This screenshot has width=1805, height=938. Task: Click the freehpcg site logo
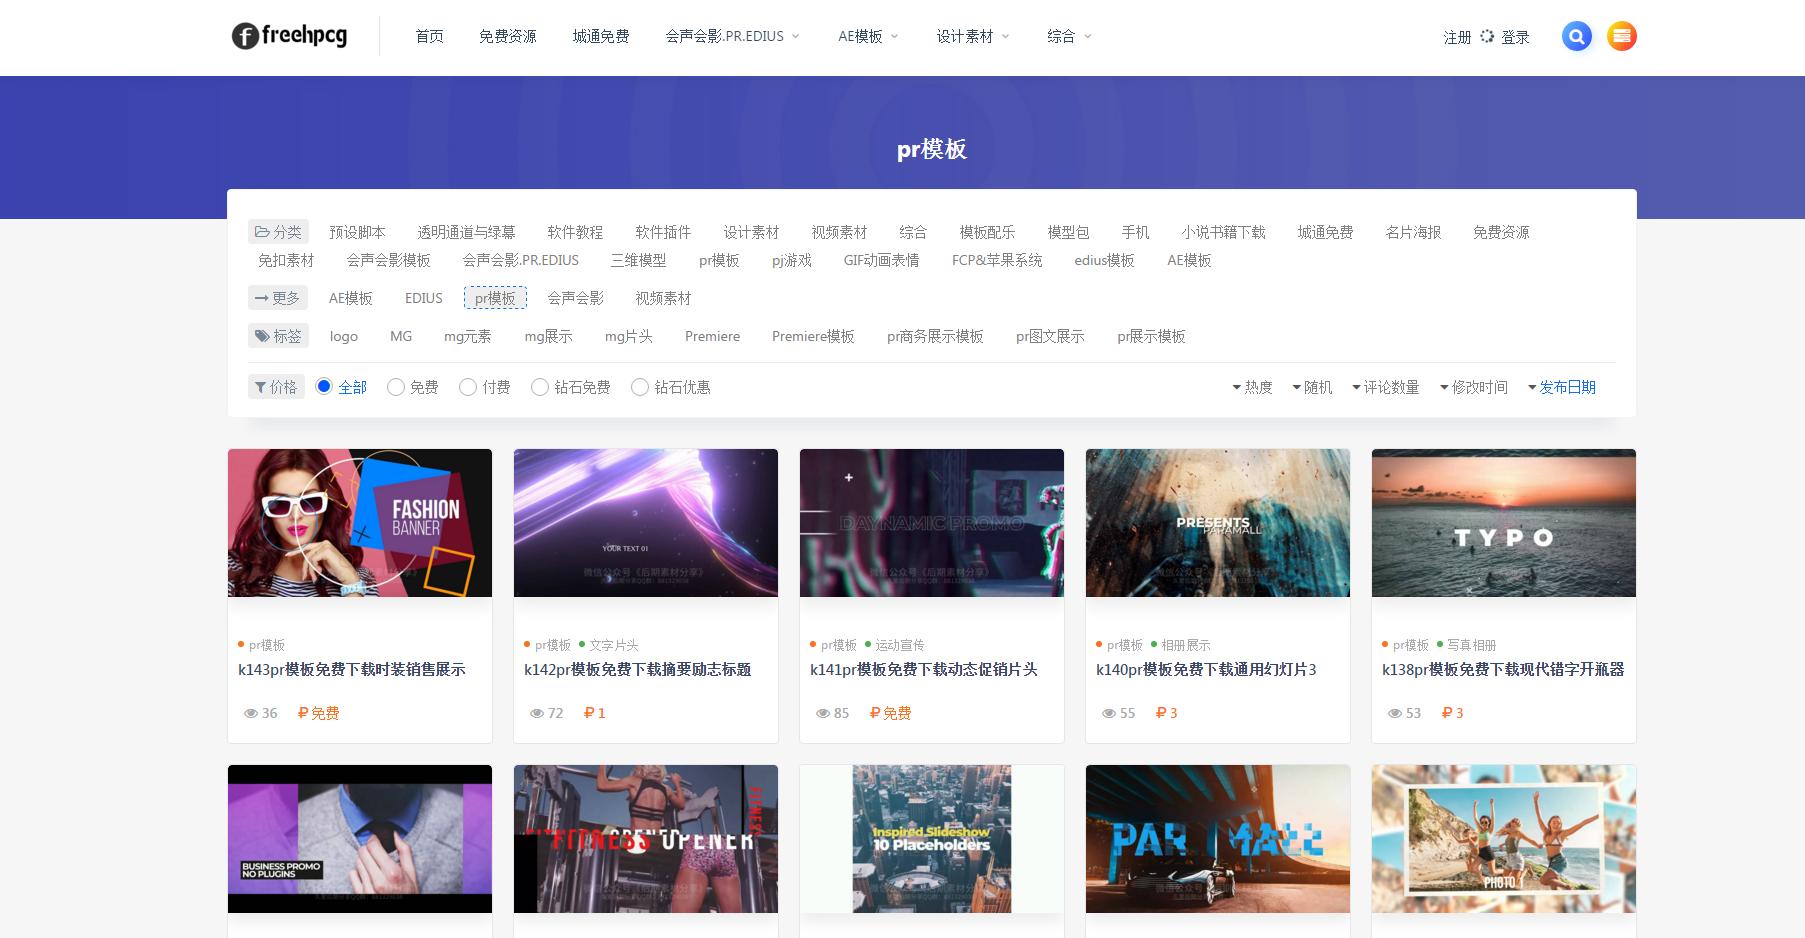point(289,36)
